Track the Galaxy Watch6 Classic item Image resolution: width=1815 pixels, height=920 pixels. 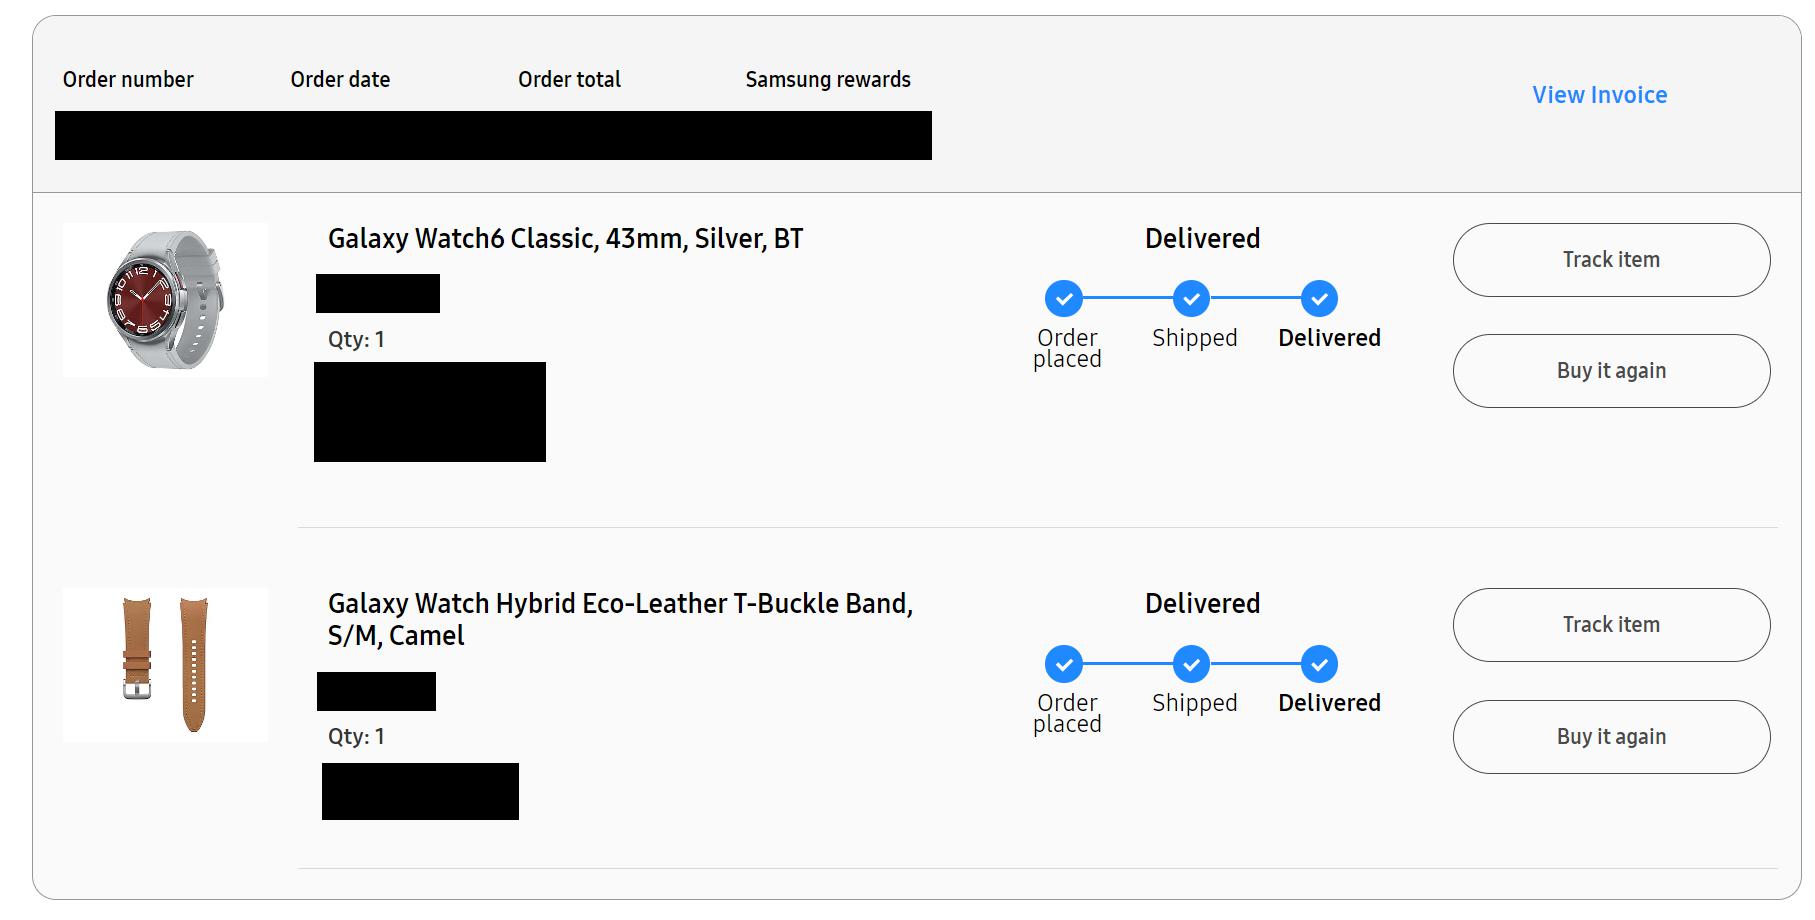pyautogui.click(x=1610, y=260)
